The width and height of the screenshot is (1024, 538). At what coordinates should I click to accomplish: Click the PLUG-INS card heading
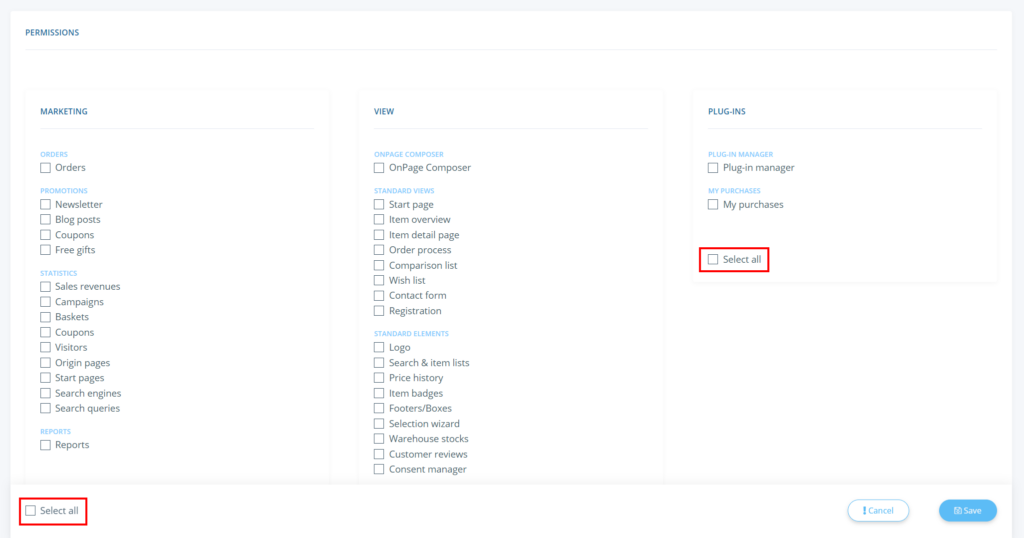(x=727, y=112)
